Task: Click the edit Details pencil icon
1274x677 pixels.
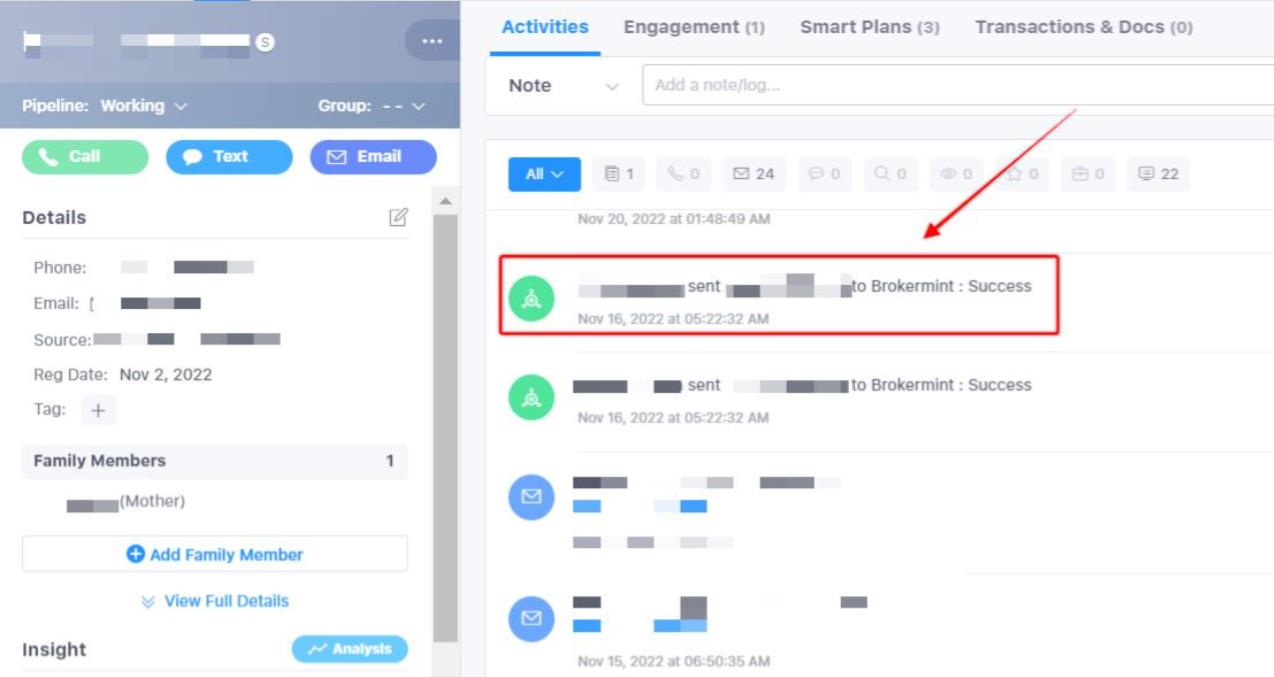Action: click(x=398, y=217)
